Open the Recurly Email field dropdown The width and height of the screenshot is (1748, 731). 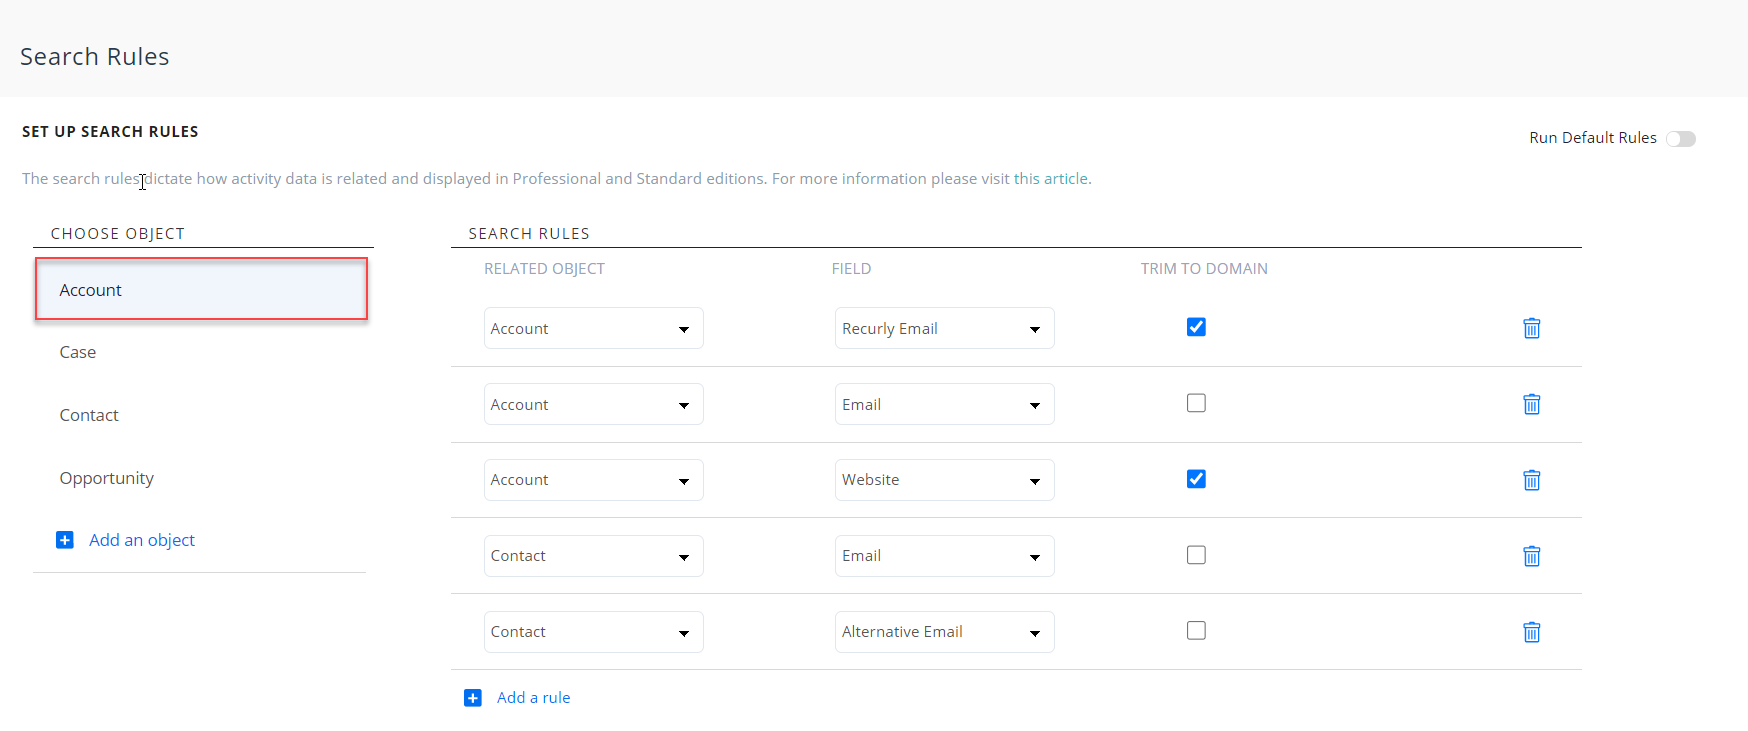tap(944, 329)
